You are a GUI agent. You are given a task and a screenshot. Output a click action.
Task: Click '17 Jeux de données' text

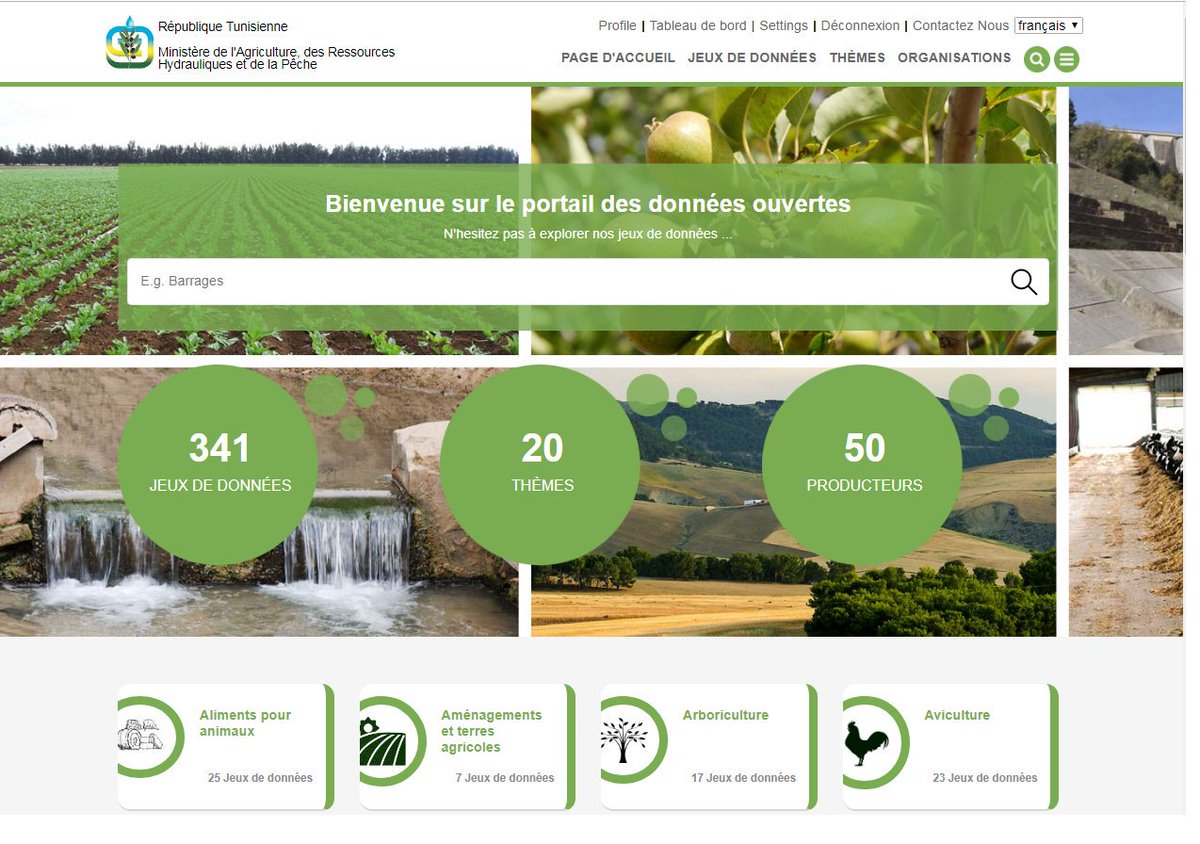click(x=744, y=778)
